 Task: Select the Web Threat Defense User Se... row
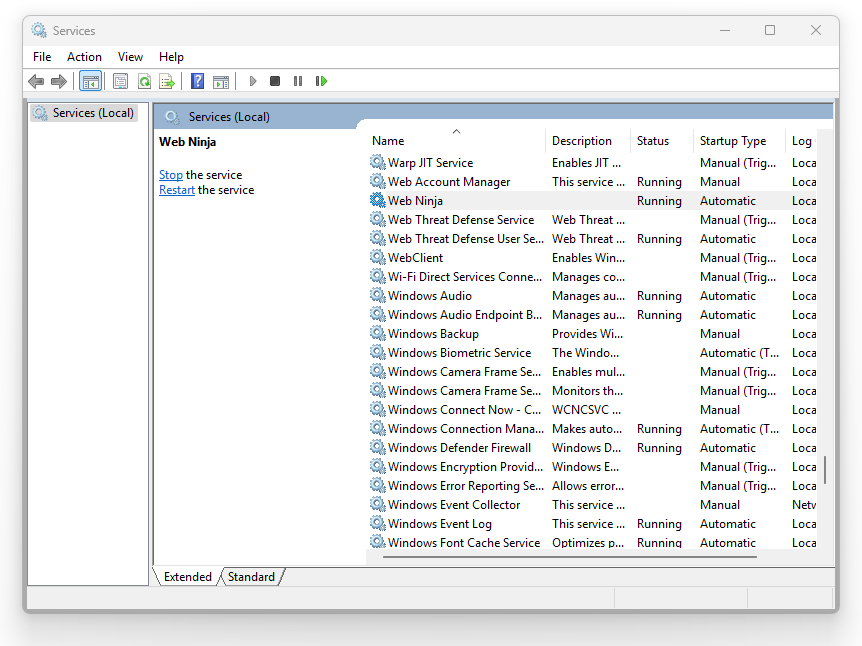pyautogui.click(x=593, y=239)
